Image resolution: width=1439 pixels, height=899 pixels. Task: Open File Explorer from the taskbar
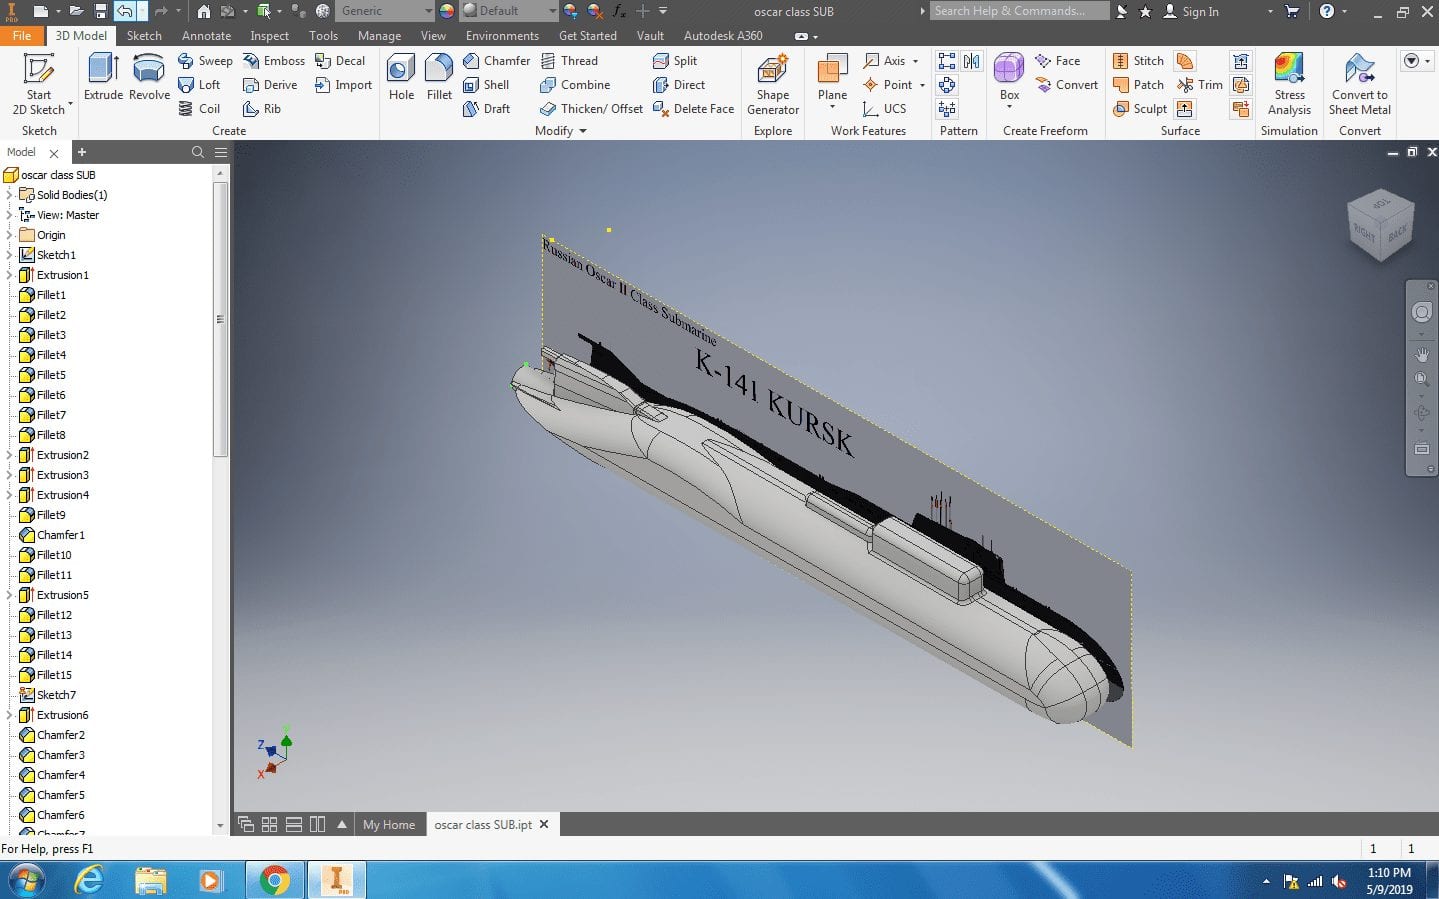click(x=150, y=880)
